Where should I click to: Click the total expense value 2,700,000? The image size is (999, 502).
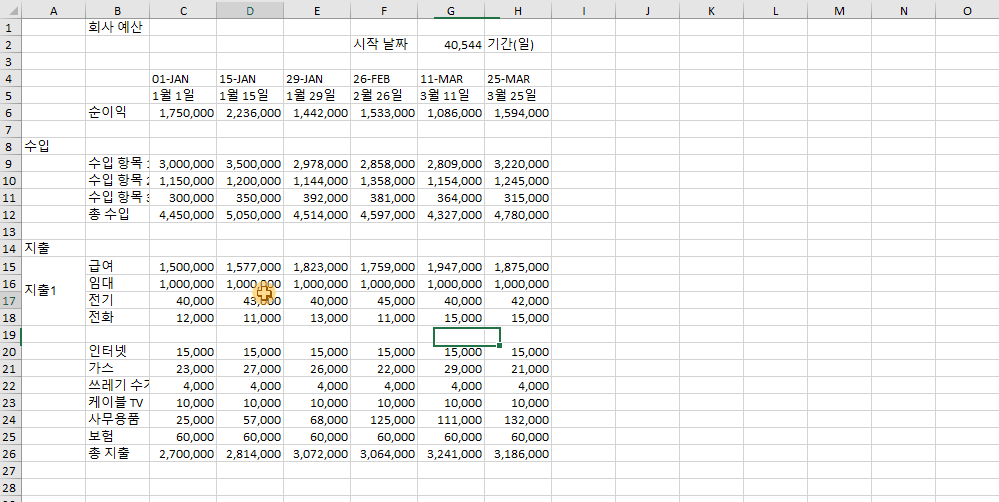click(183, 454)
